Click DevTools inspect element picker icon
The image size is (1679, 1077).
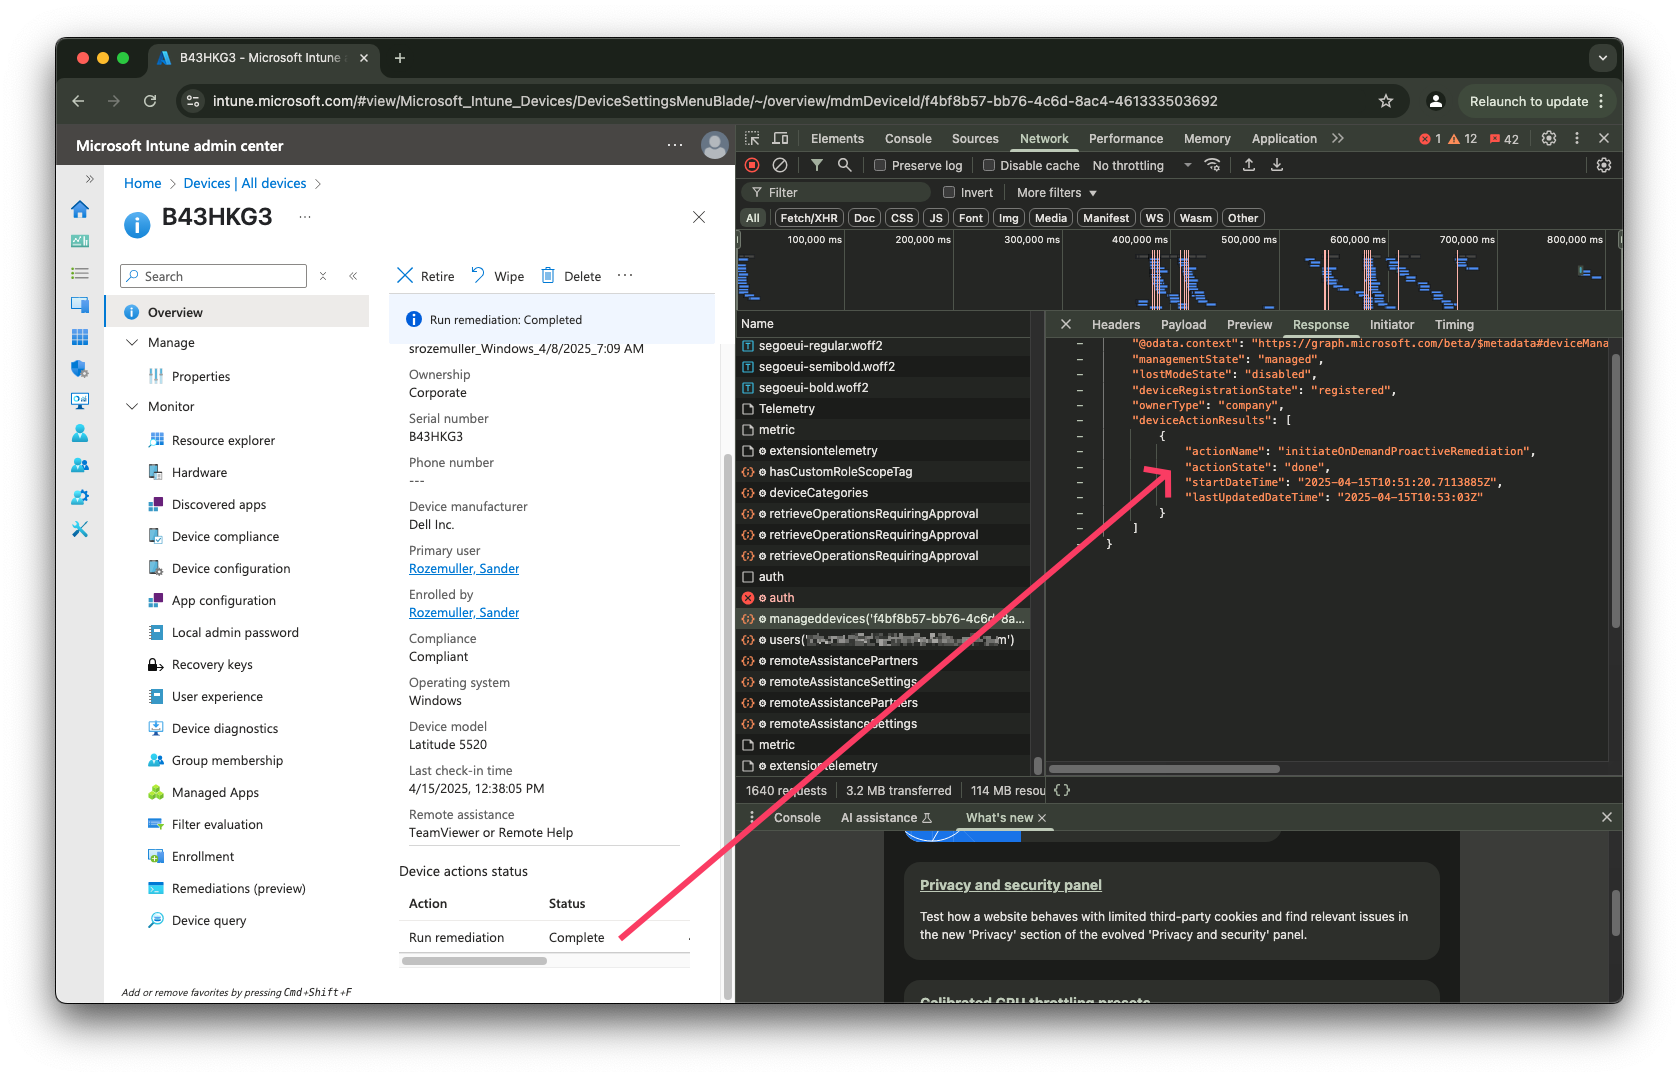752,138
